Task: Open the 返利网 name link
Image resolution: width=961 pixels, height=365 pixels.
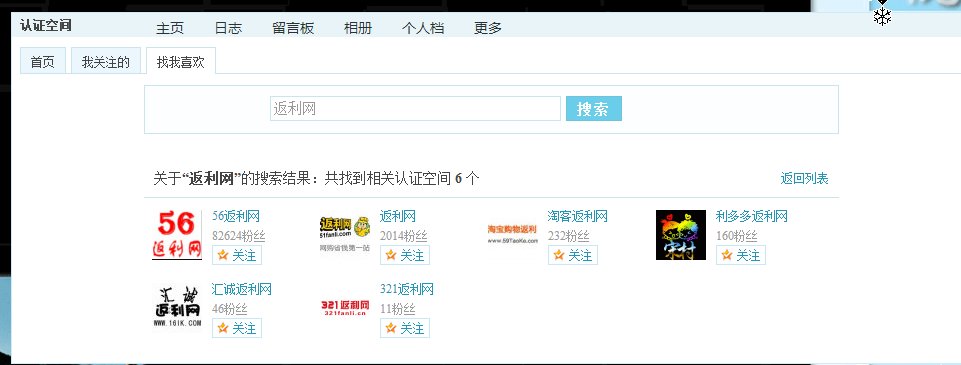Action: point(398,216)
